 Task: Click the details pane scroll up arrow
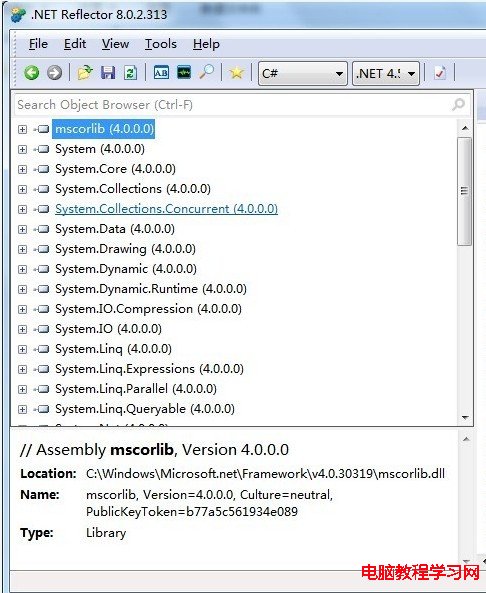[466, 439]
